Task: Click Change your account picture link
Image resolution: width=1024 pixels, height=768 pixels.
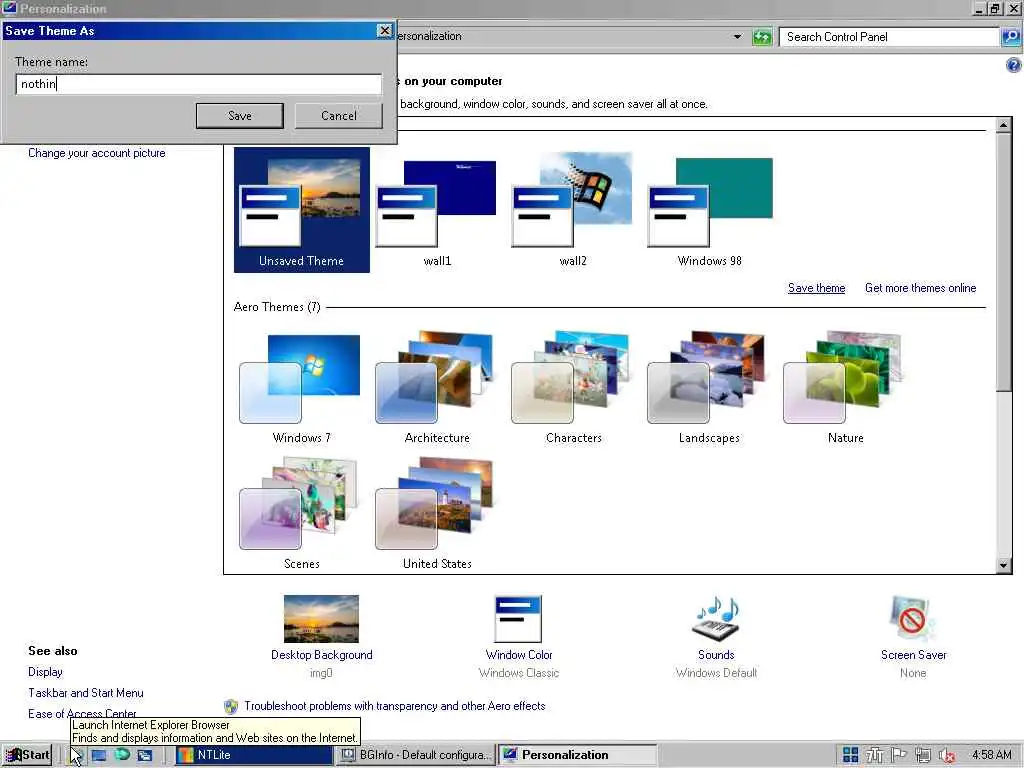Action: tap(97, 153)
